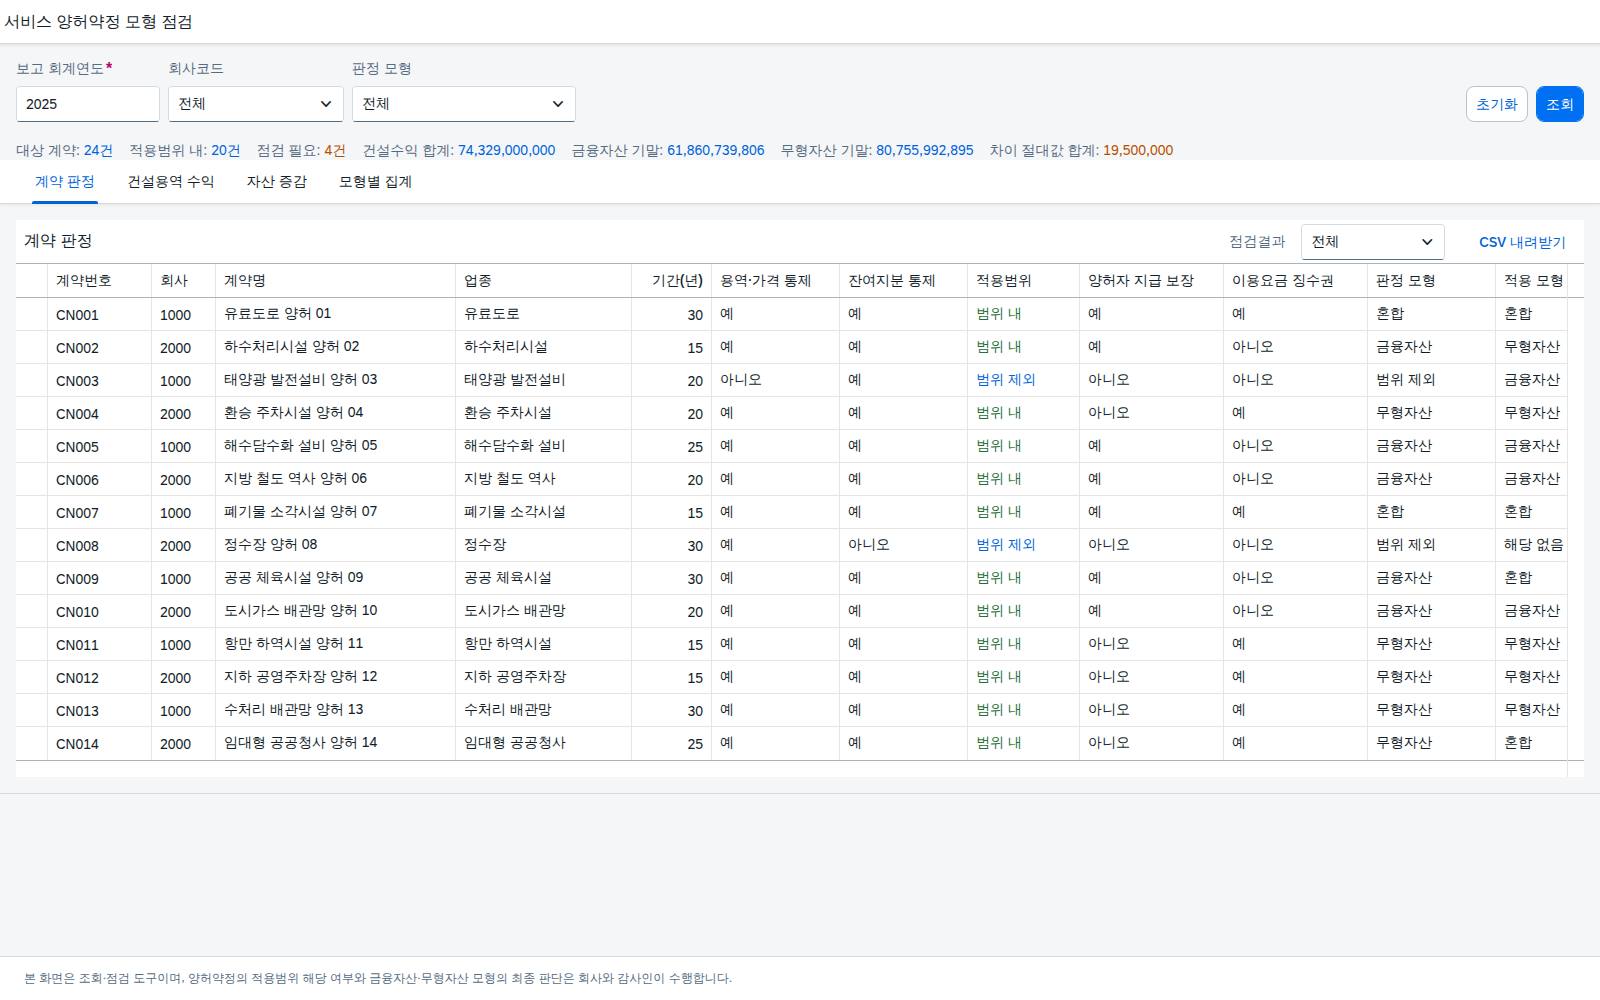Click contract name 수처리 배관망 양허 13
The width and height of the screenshot is (1600, 1000).
click(293, 710)
